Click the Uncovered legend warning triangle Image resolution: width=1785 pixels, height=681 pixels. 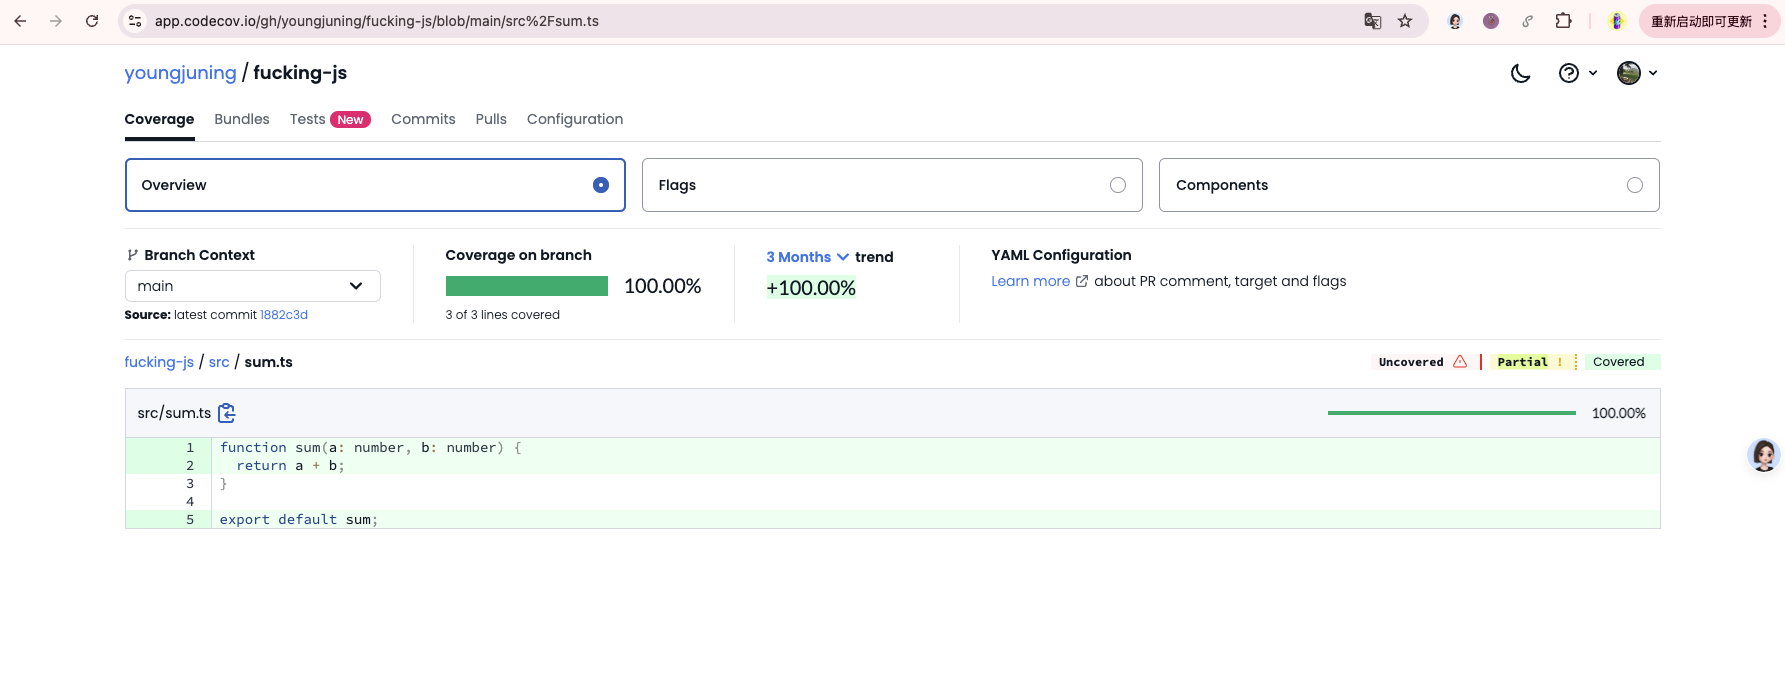point(1460,362)
